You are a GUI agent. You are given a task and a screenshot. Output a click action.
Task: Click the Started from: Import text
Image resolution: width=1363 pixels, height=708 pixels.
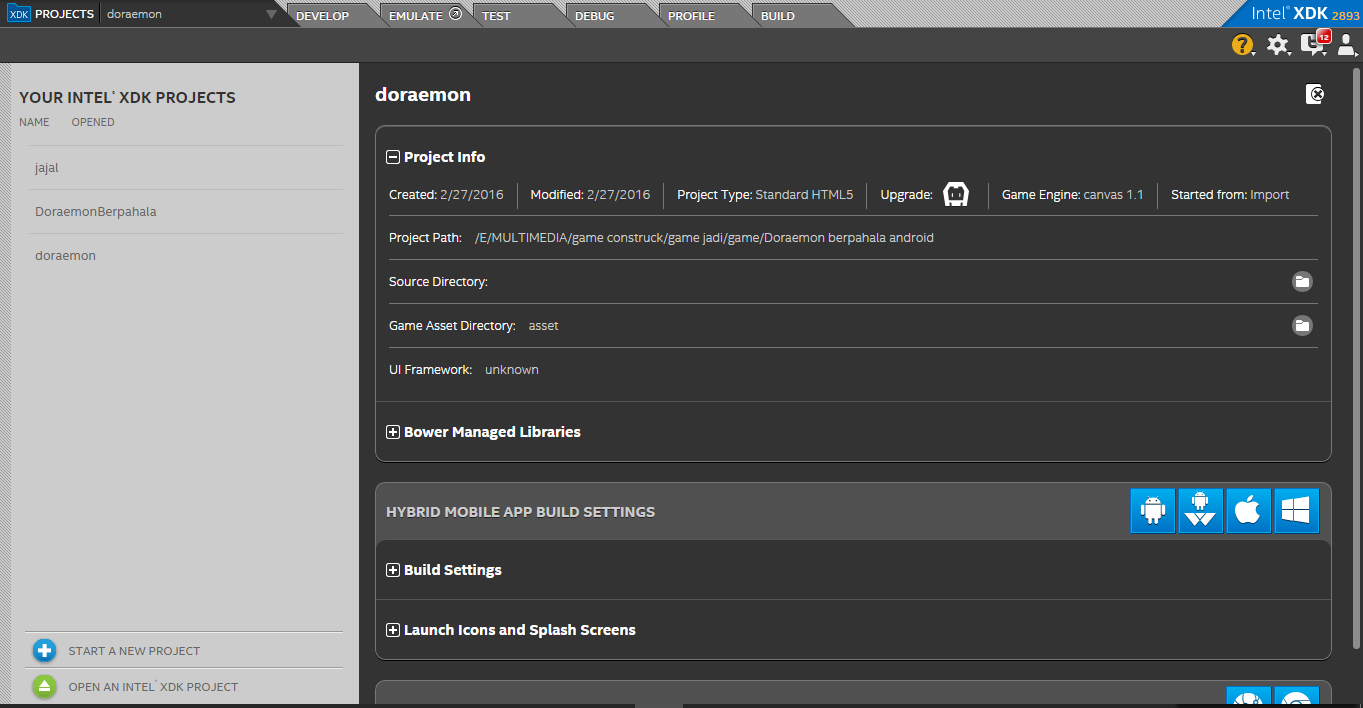(x=1230, y=195)
